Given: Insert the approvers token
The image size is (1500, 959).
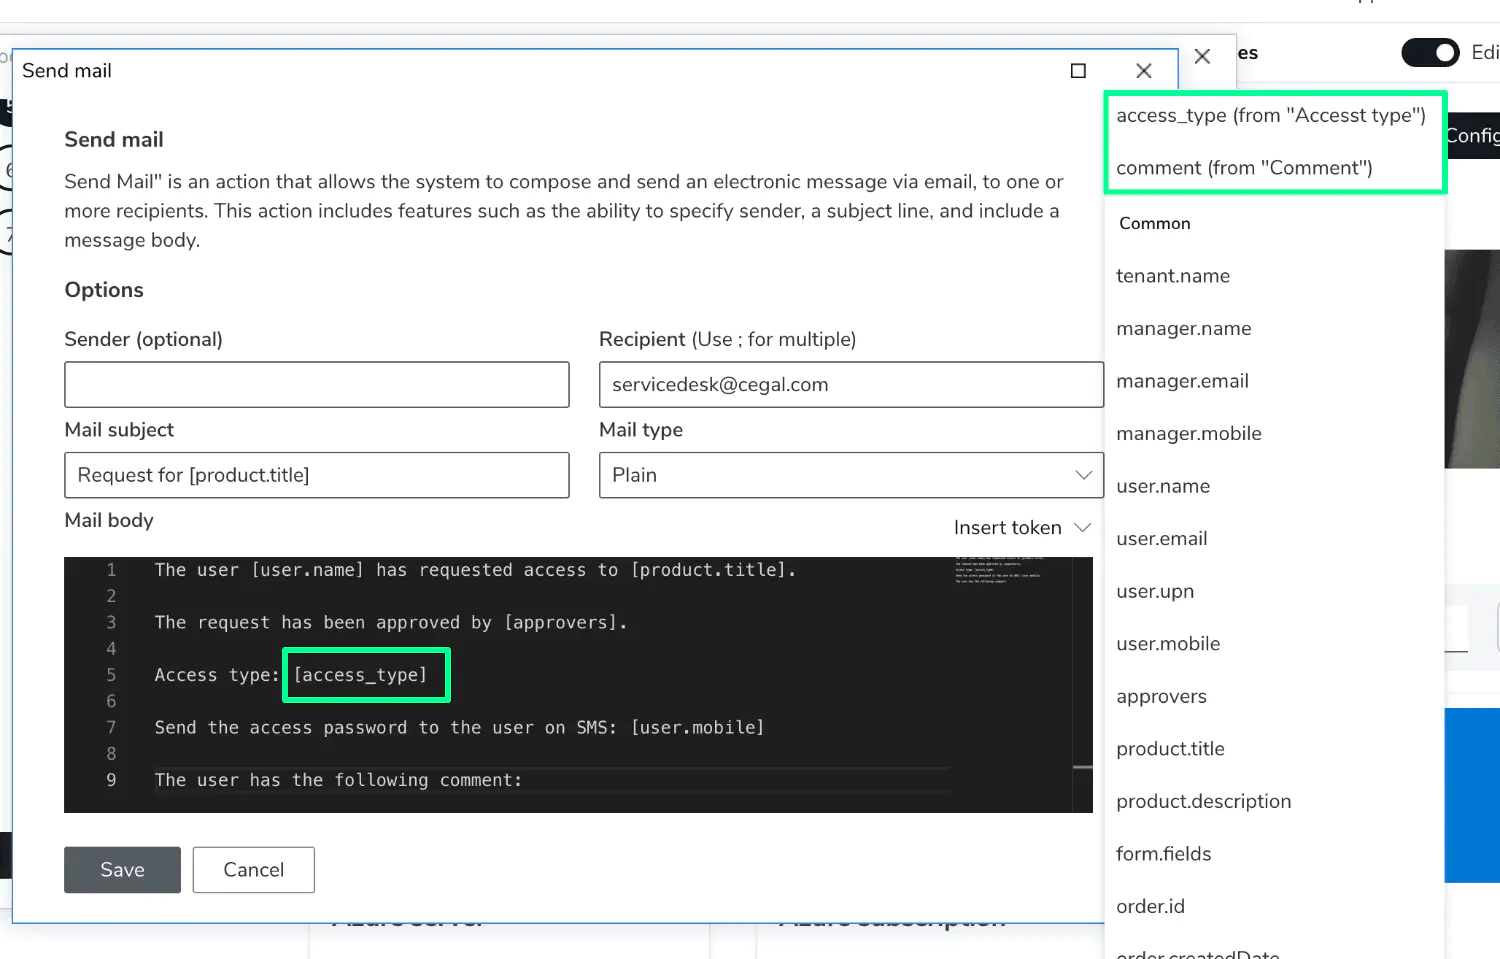Looking at the screenshot, I should [1161, 696].
